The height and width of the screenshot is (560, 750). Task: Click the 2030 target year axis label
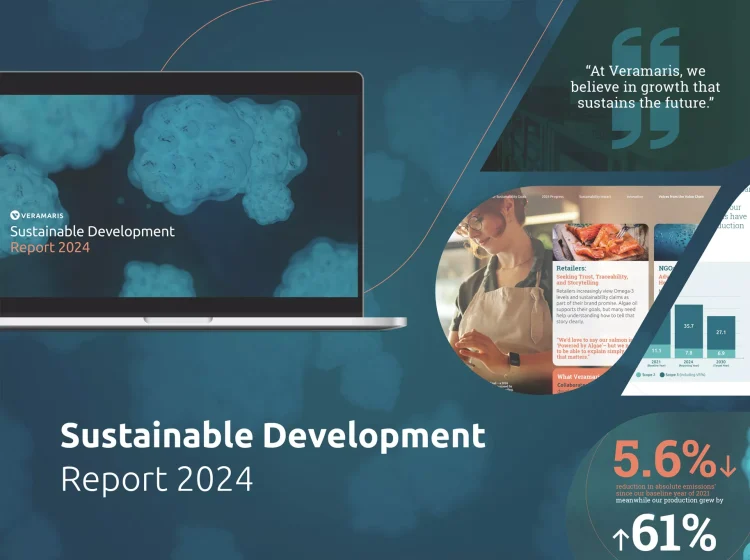pyautogui.click(x=721, y=363)
